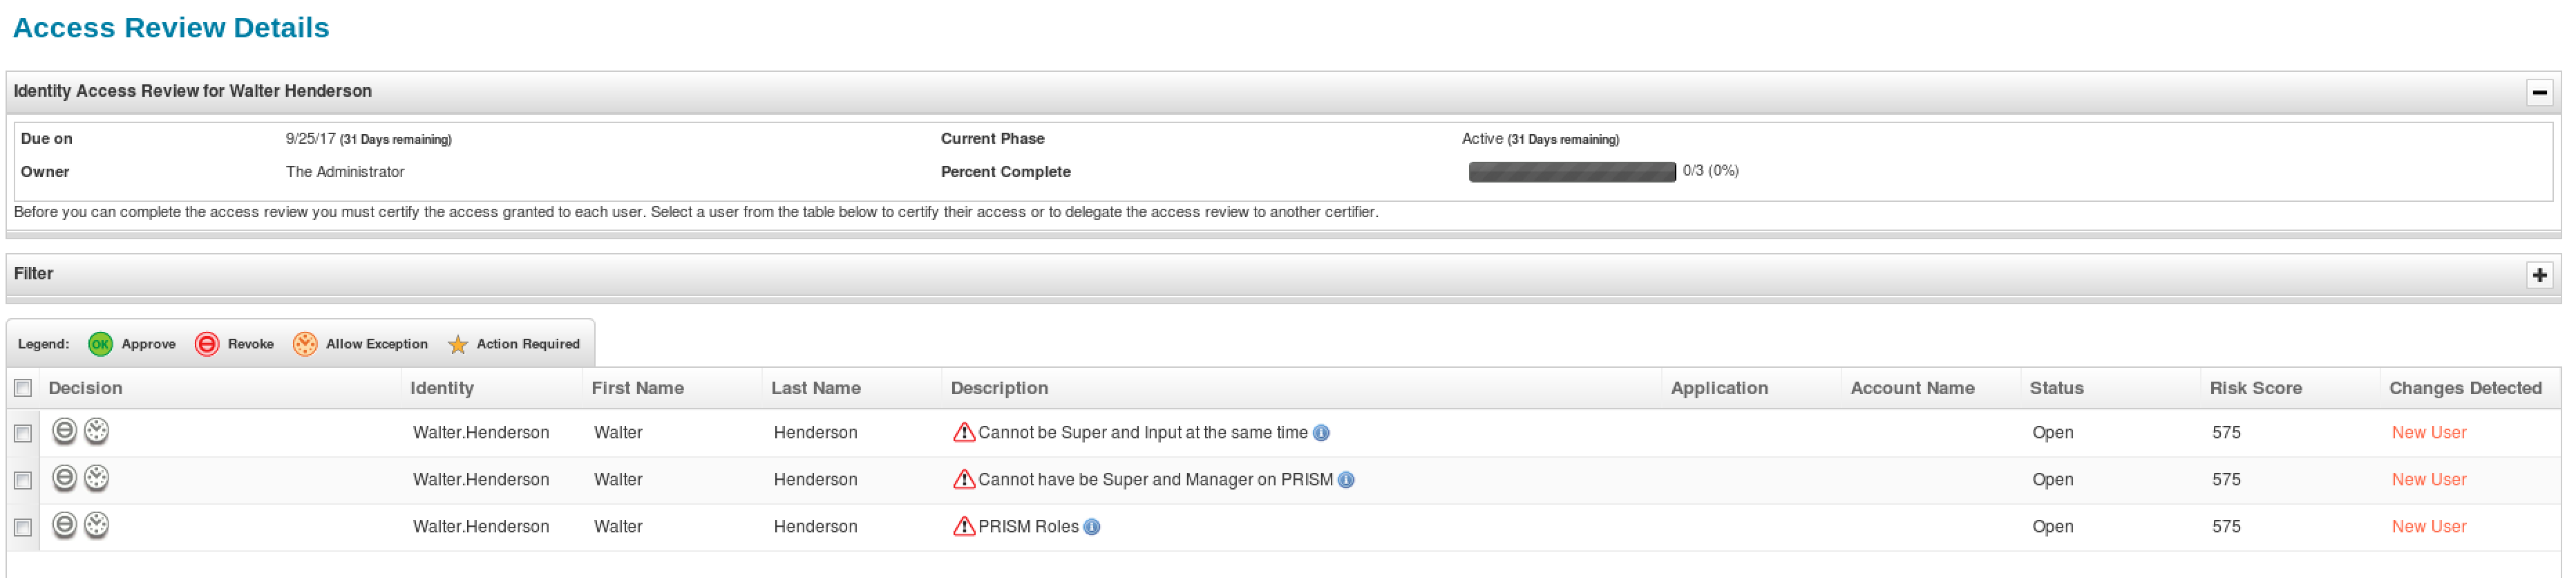Click green Approve icon in legend
The image size is (2576, 578).
100,344
